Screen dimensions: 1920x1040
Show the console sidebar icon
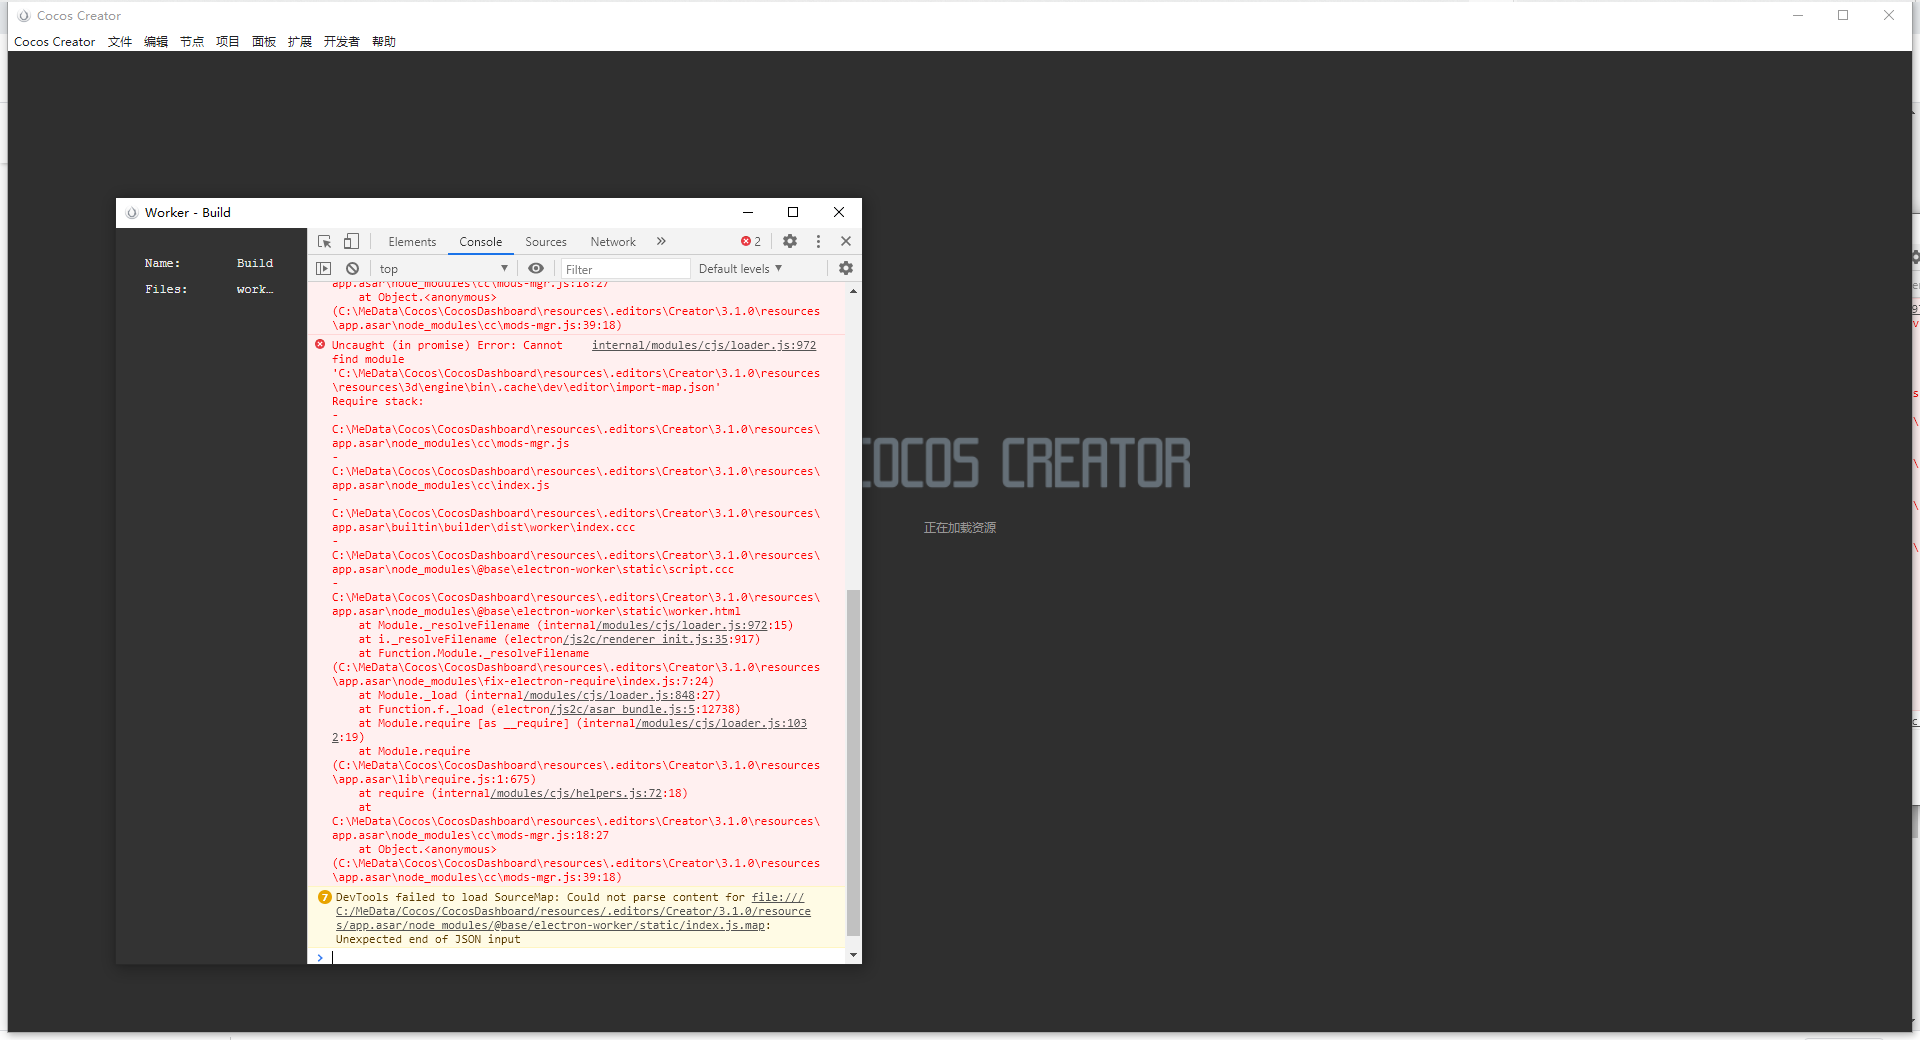[323, 268]
